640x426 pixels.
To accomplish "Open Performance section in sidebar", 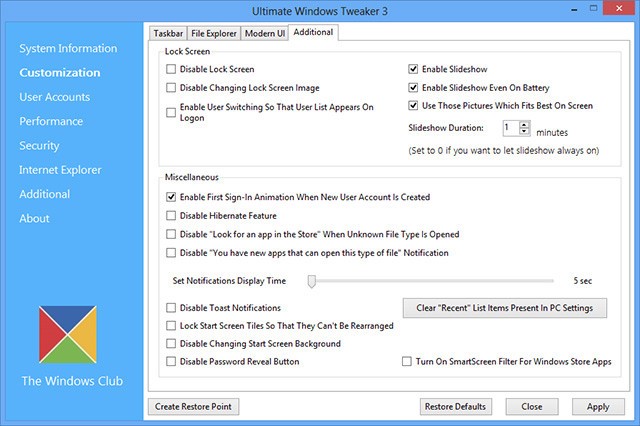I will (51, 121).
